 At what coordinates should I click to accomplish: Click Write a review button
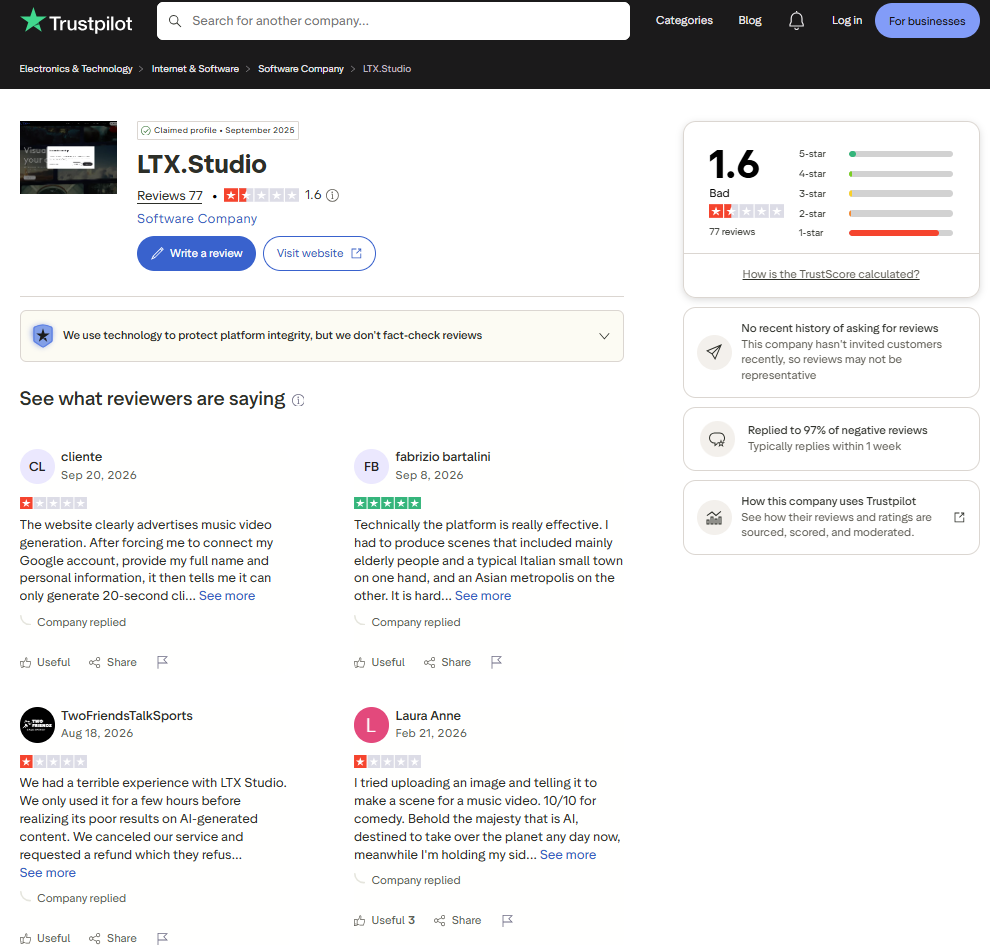(x=196, y=254)
